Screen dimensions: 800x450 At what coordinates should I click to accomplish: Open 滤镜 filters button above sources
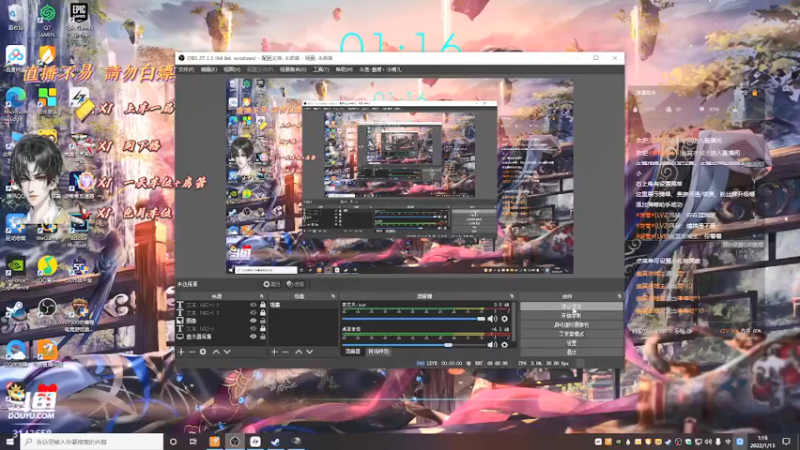pos(295,284)
